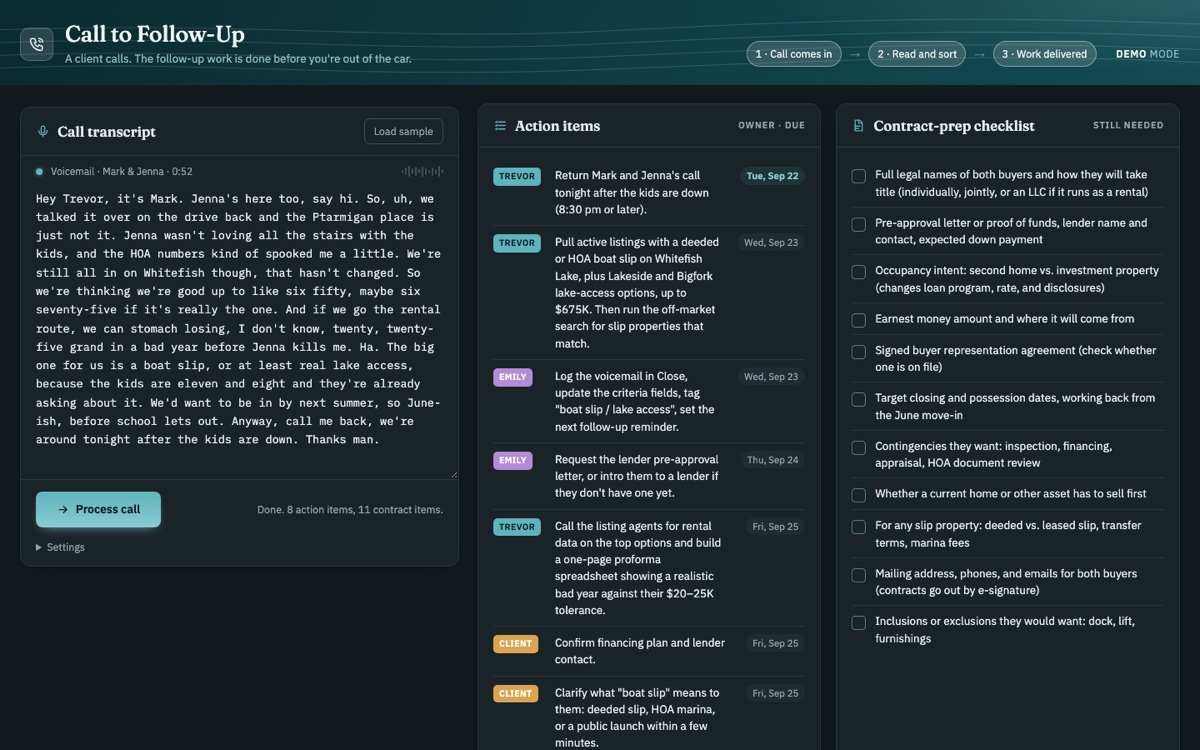Viewport: 1200px width, 750px height.
Task: Check the inclusions or exclusions item
Action: (858, 623)
